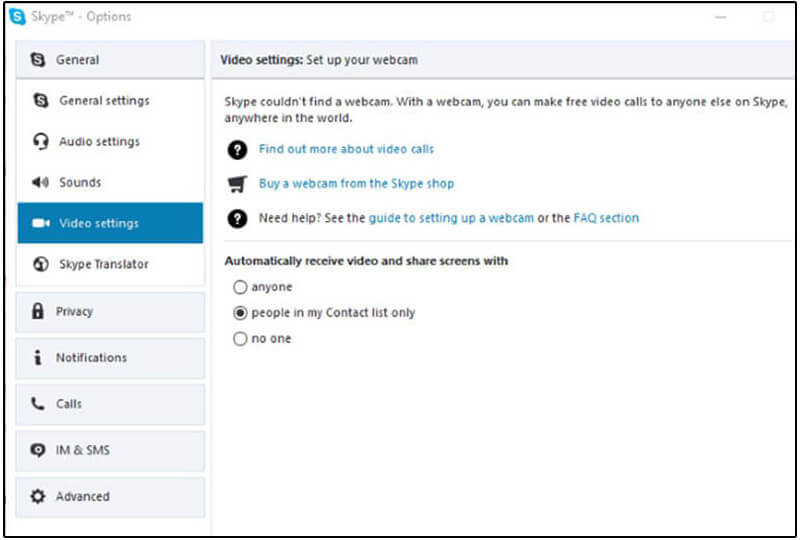Viewport: 800px width, 540px height.
Task: Expand the Calls section
Action: (x=110, y=404)
